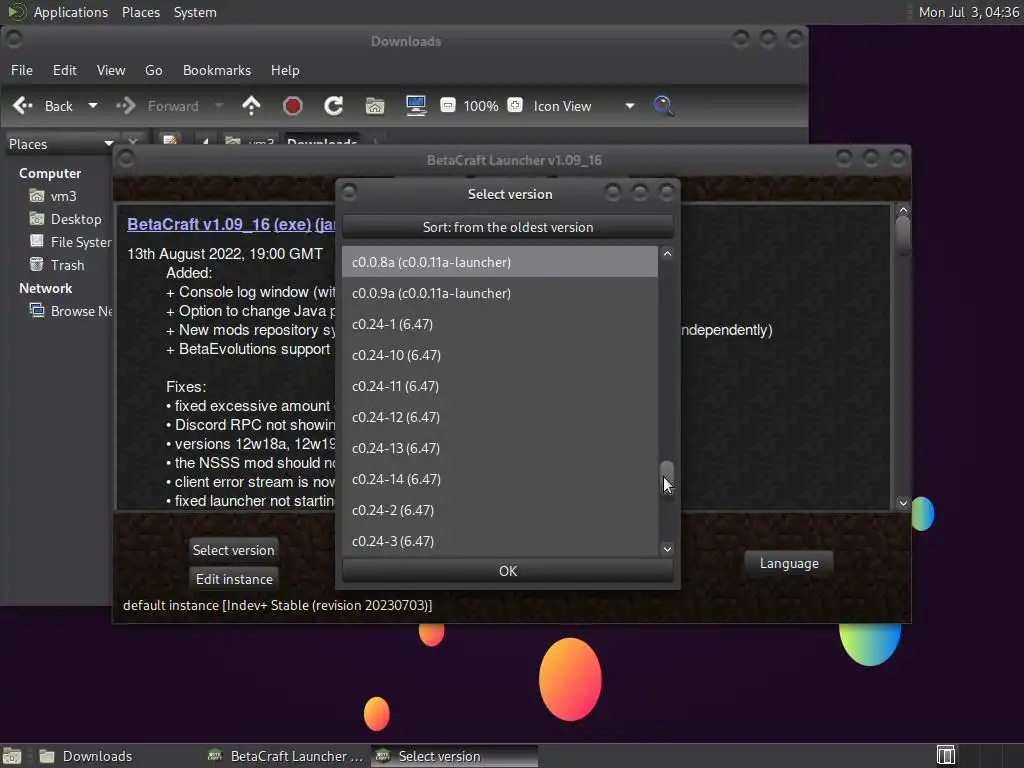Click the changelog scroll up arrow

coord(903,210)
